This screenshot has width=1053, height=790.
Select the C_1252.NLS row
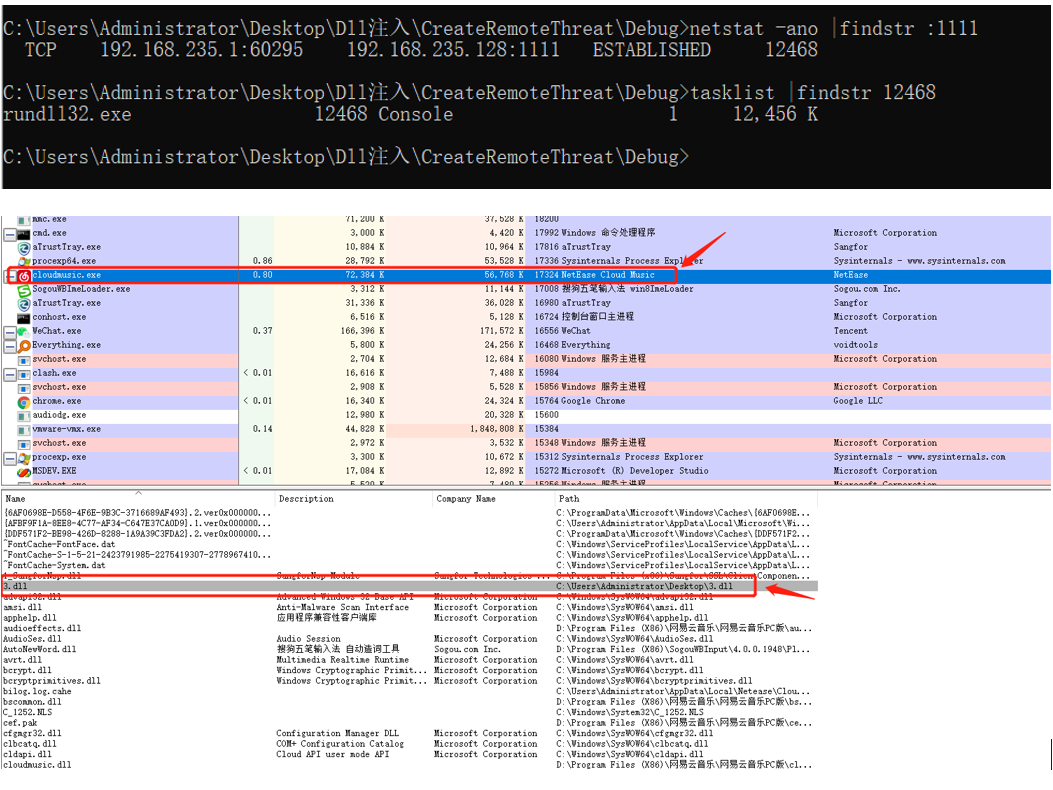409,713
